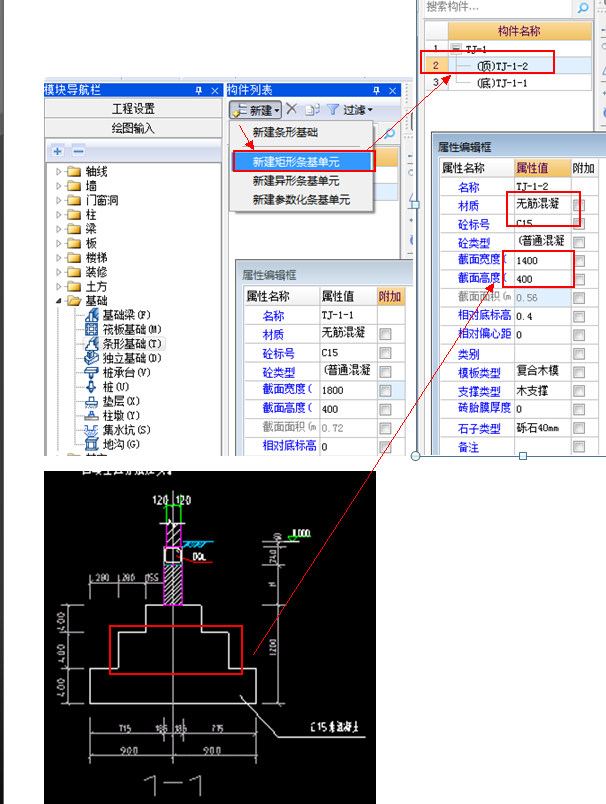Edit the 名称 value TJ-1-1
This screenshot has width=606, height=804.
point(349,315)
